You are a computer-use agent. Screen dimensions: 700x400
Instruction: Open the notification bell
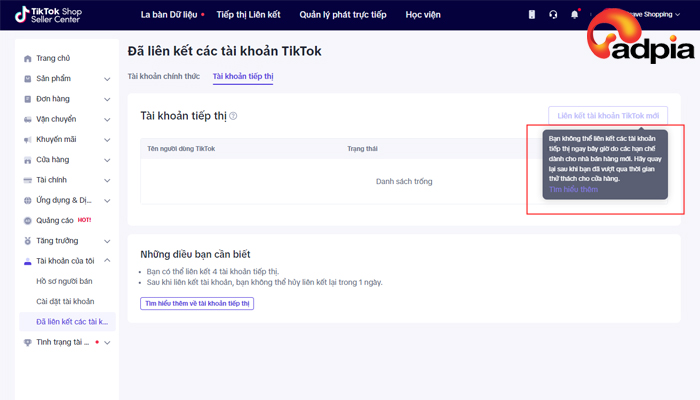575,15
